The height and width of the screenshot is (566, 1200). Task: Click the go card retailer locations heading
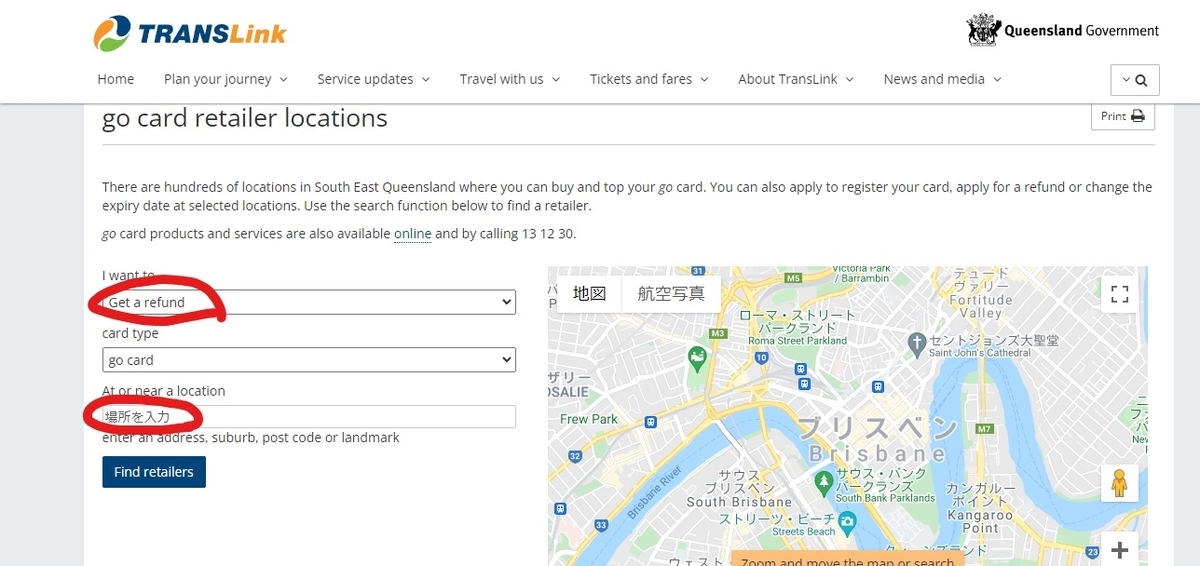tap(245, 118)
